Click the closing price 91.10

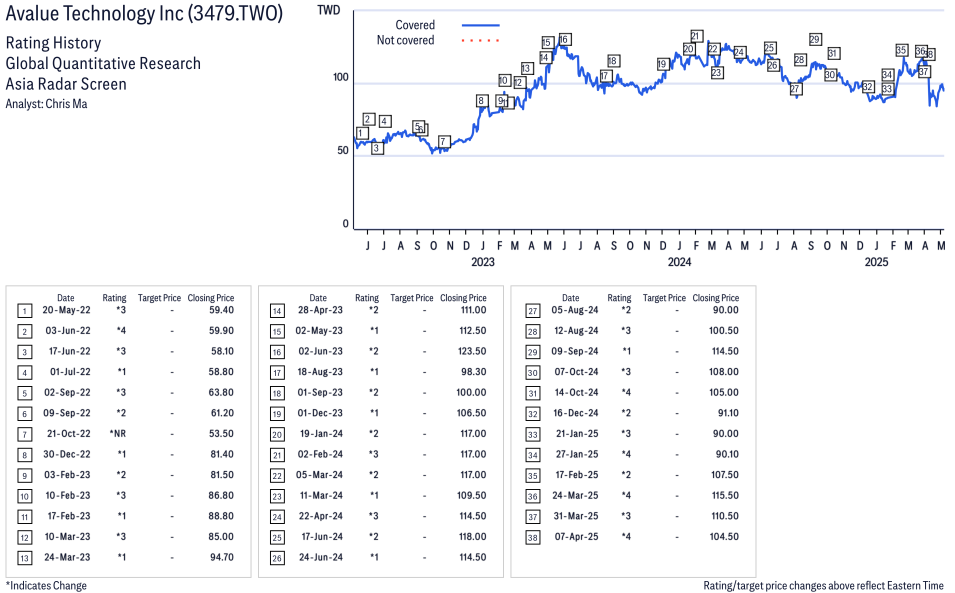pos(728,413)
